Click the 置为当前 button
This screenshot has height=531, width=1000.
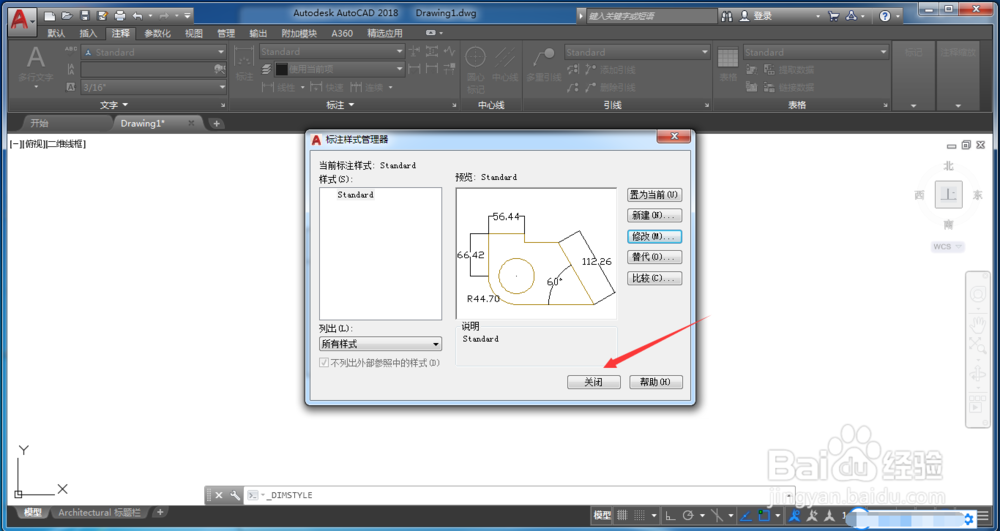point(654,195)
